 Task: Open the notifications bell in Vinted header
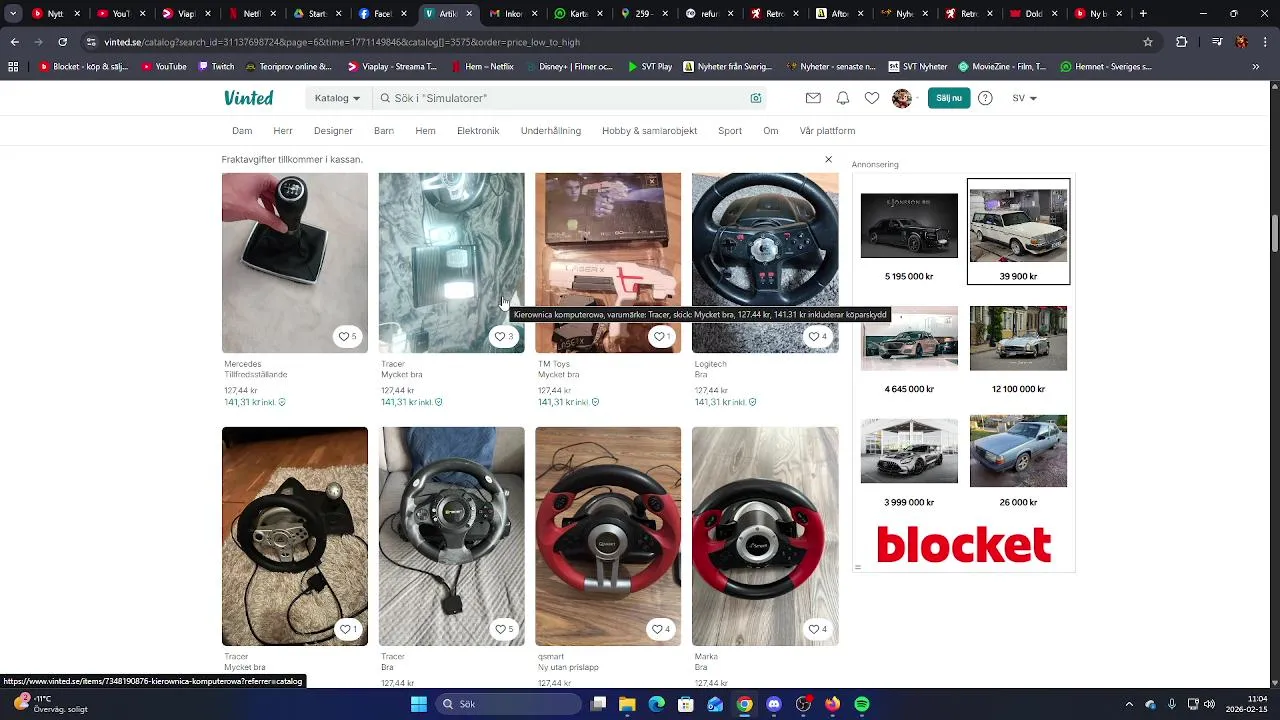tap(843, 98)
